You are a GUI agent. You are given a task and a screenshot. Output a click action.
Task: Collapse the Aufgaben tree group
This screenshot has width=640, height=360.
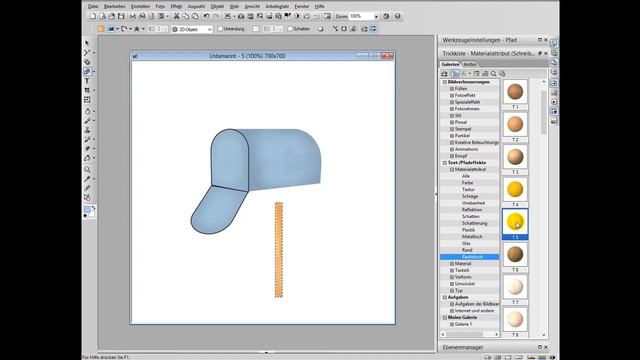point(445,298)
